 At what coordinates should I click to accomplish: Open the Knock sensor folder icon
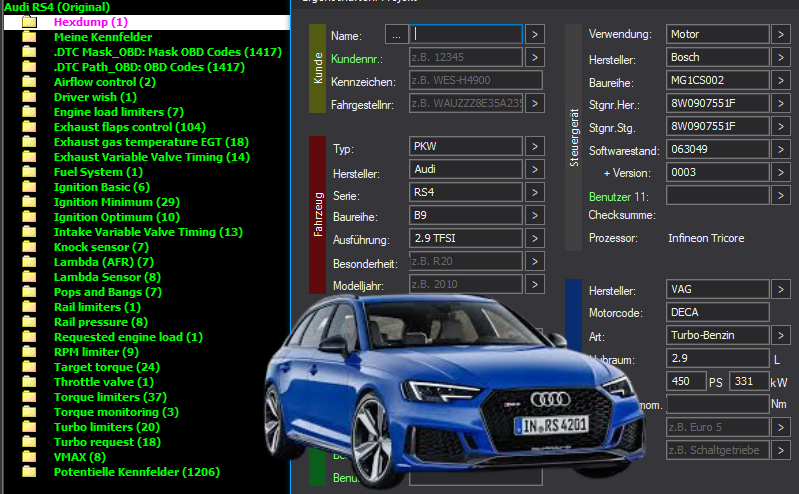point(30,247)
